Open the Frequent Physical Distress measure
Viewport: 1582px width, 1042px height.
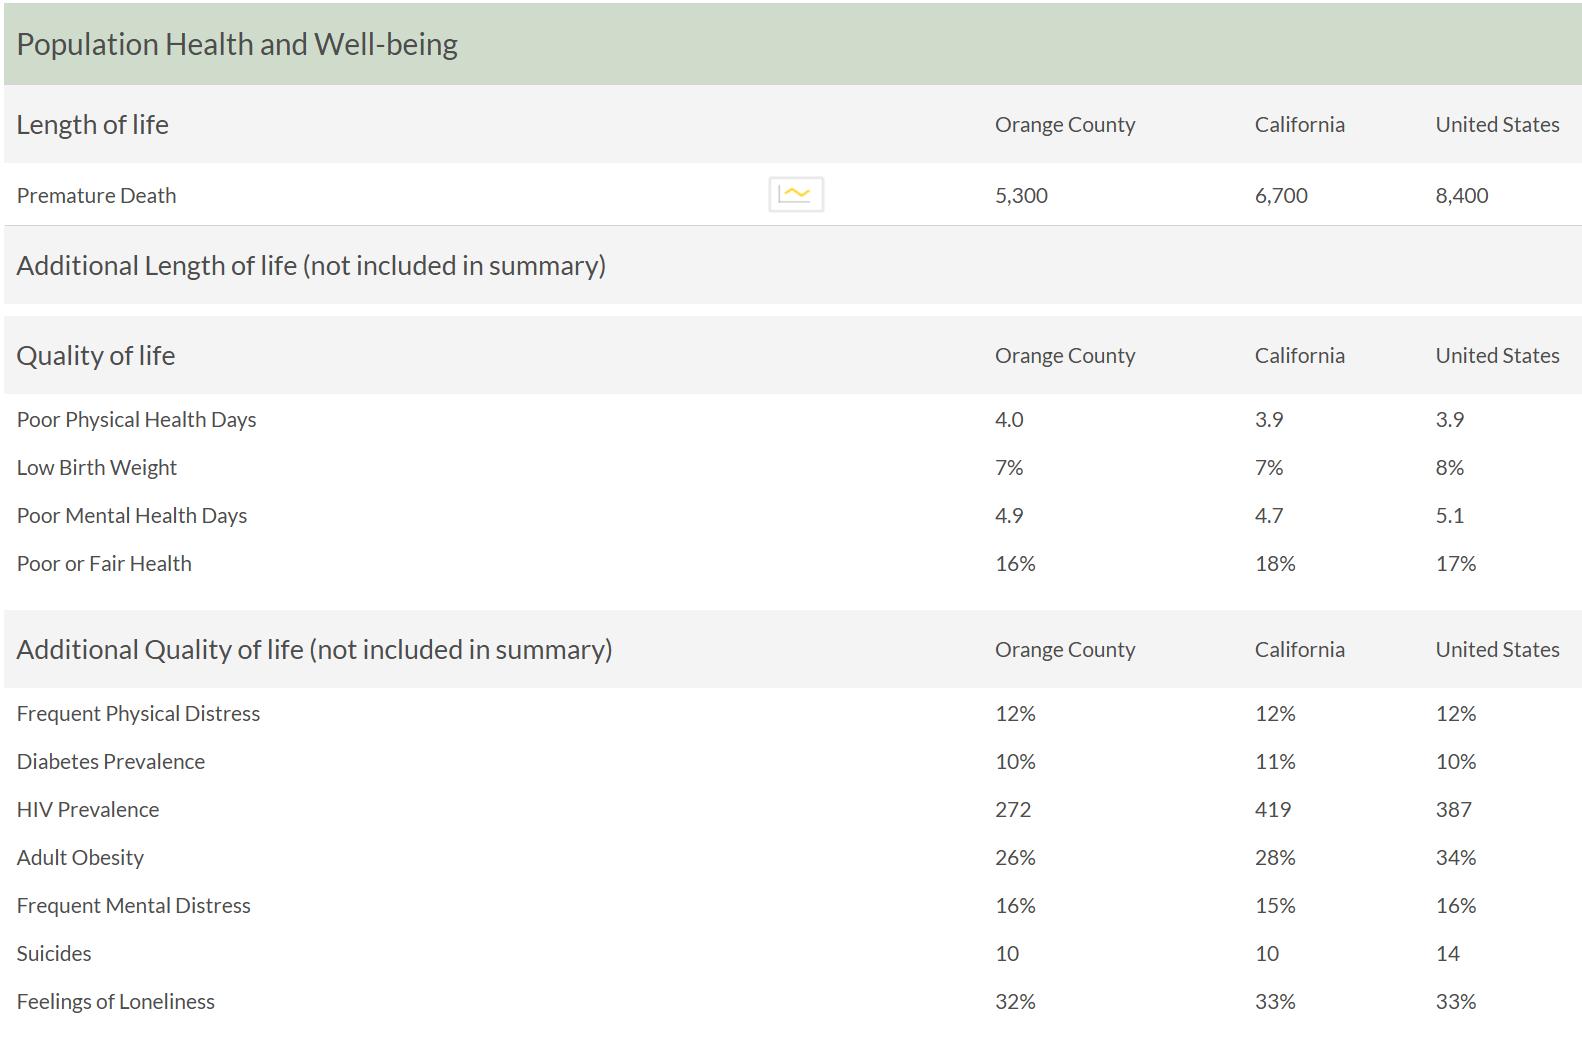coord(139,714)
